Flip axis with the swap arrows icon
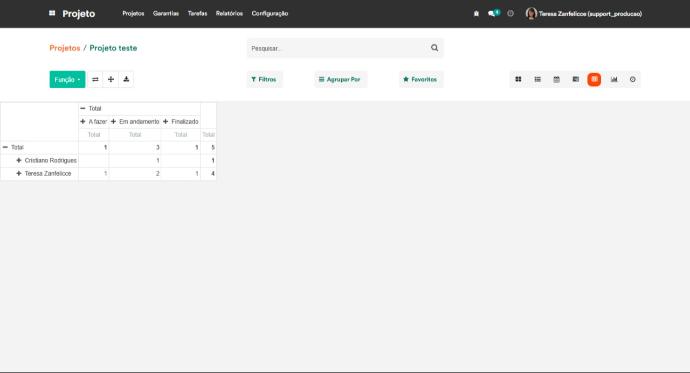The width and height of the screenshot is (690, 373). coord(95,80)
